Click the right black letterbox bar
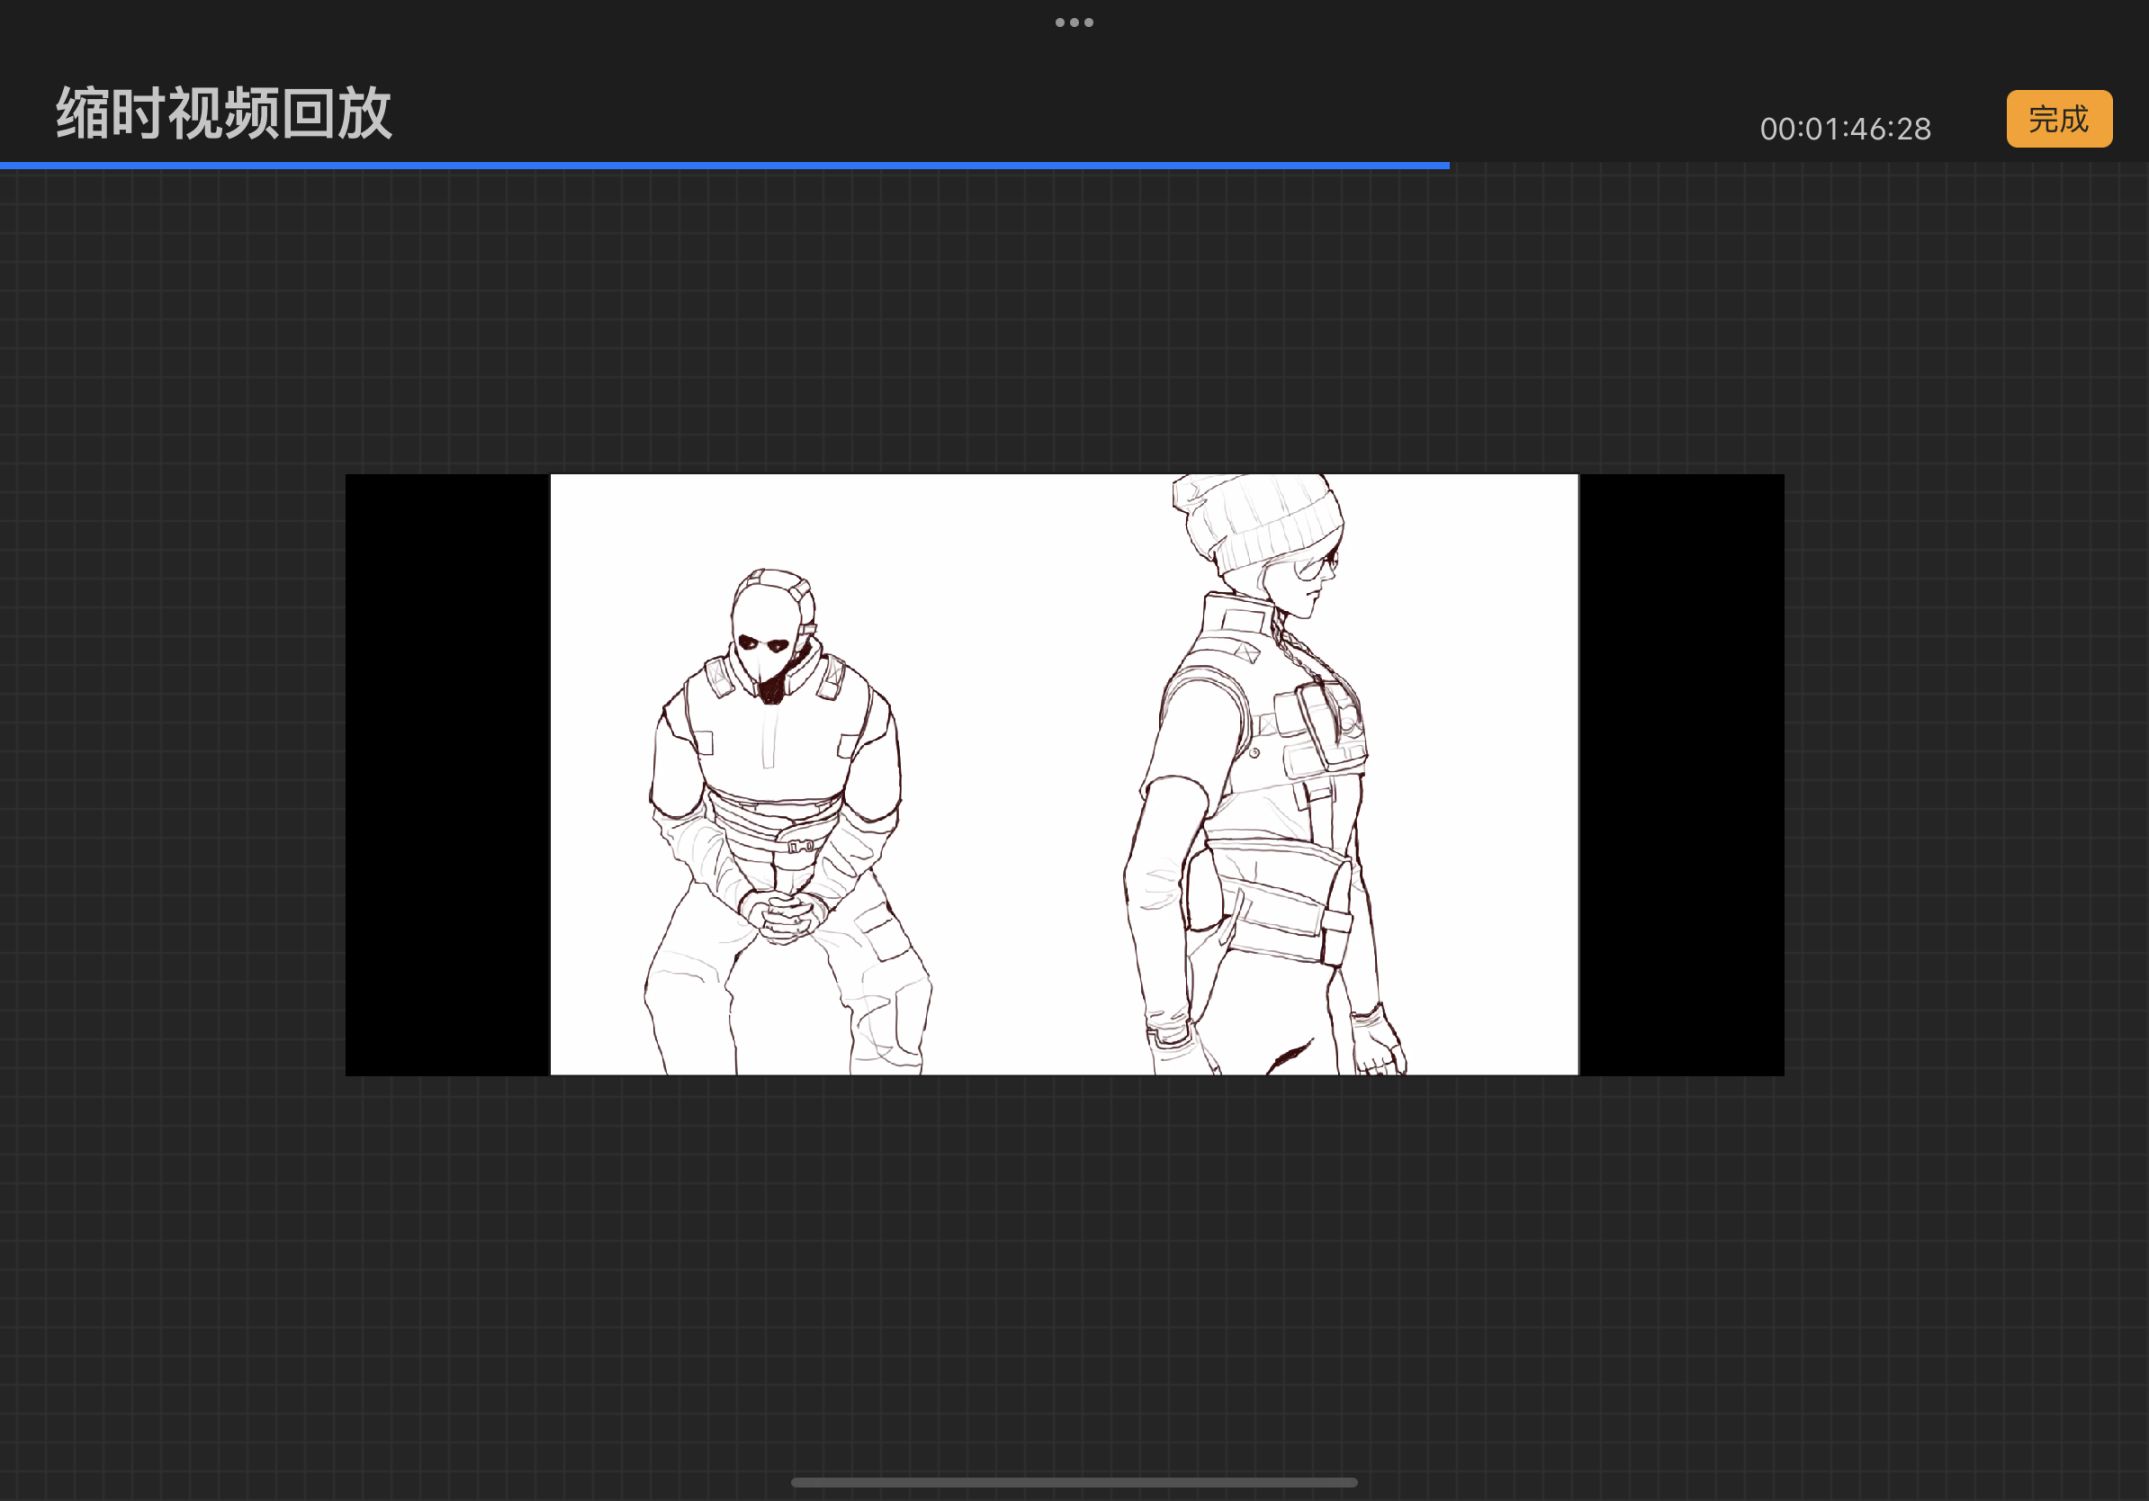This screenshot has width=2149, height=1501. [1680, 775]
